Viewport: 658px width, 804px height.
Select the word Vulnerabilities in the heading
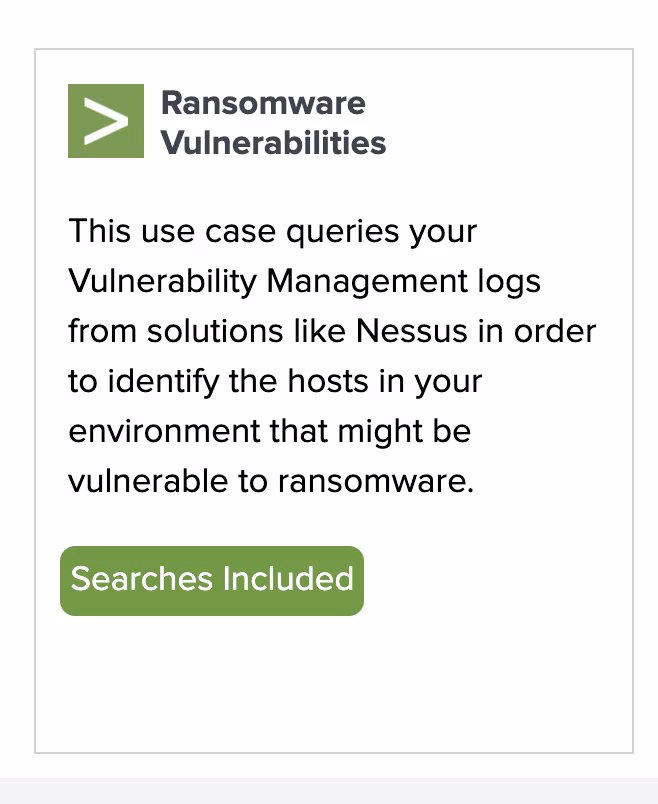pyautogui.click(x=273, y=142)
